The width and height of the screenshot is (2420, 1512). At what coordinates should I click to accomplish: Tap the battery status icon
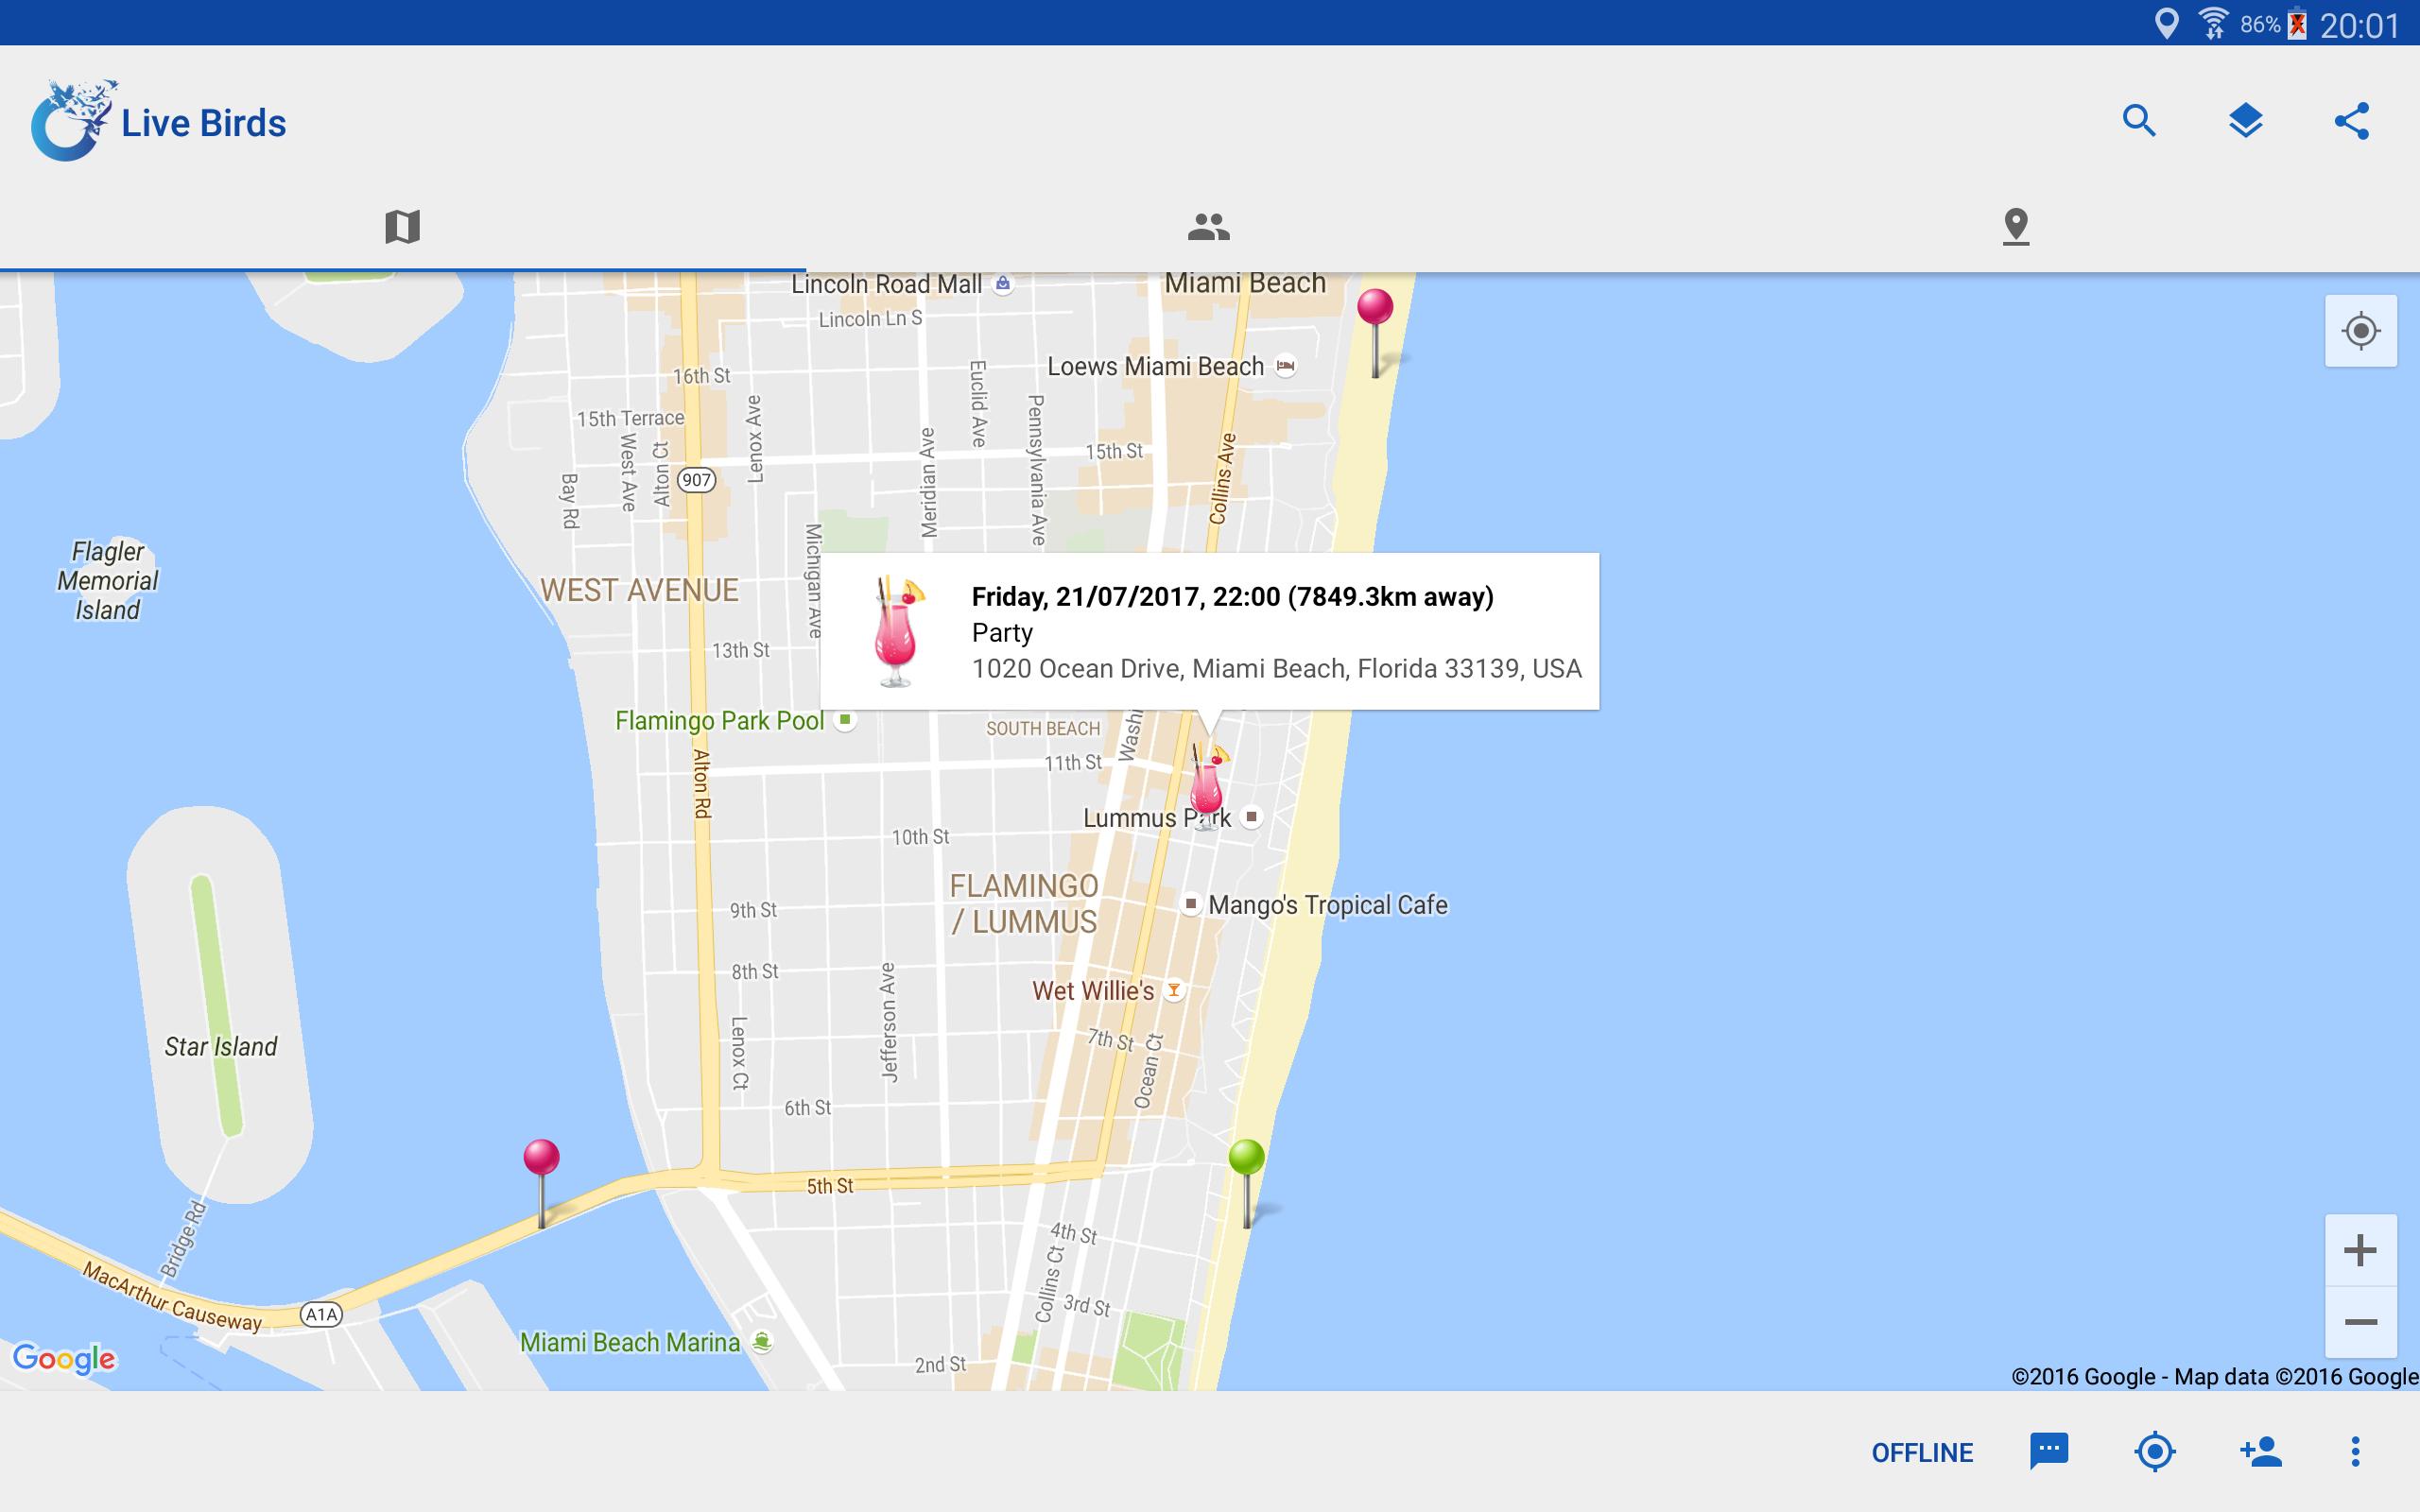coord(2297,24)
